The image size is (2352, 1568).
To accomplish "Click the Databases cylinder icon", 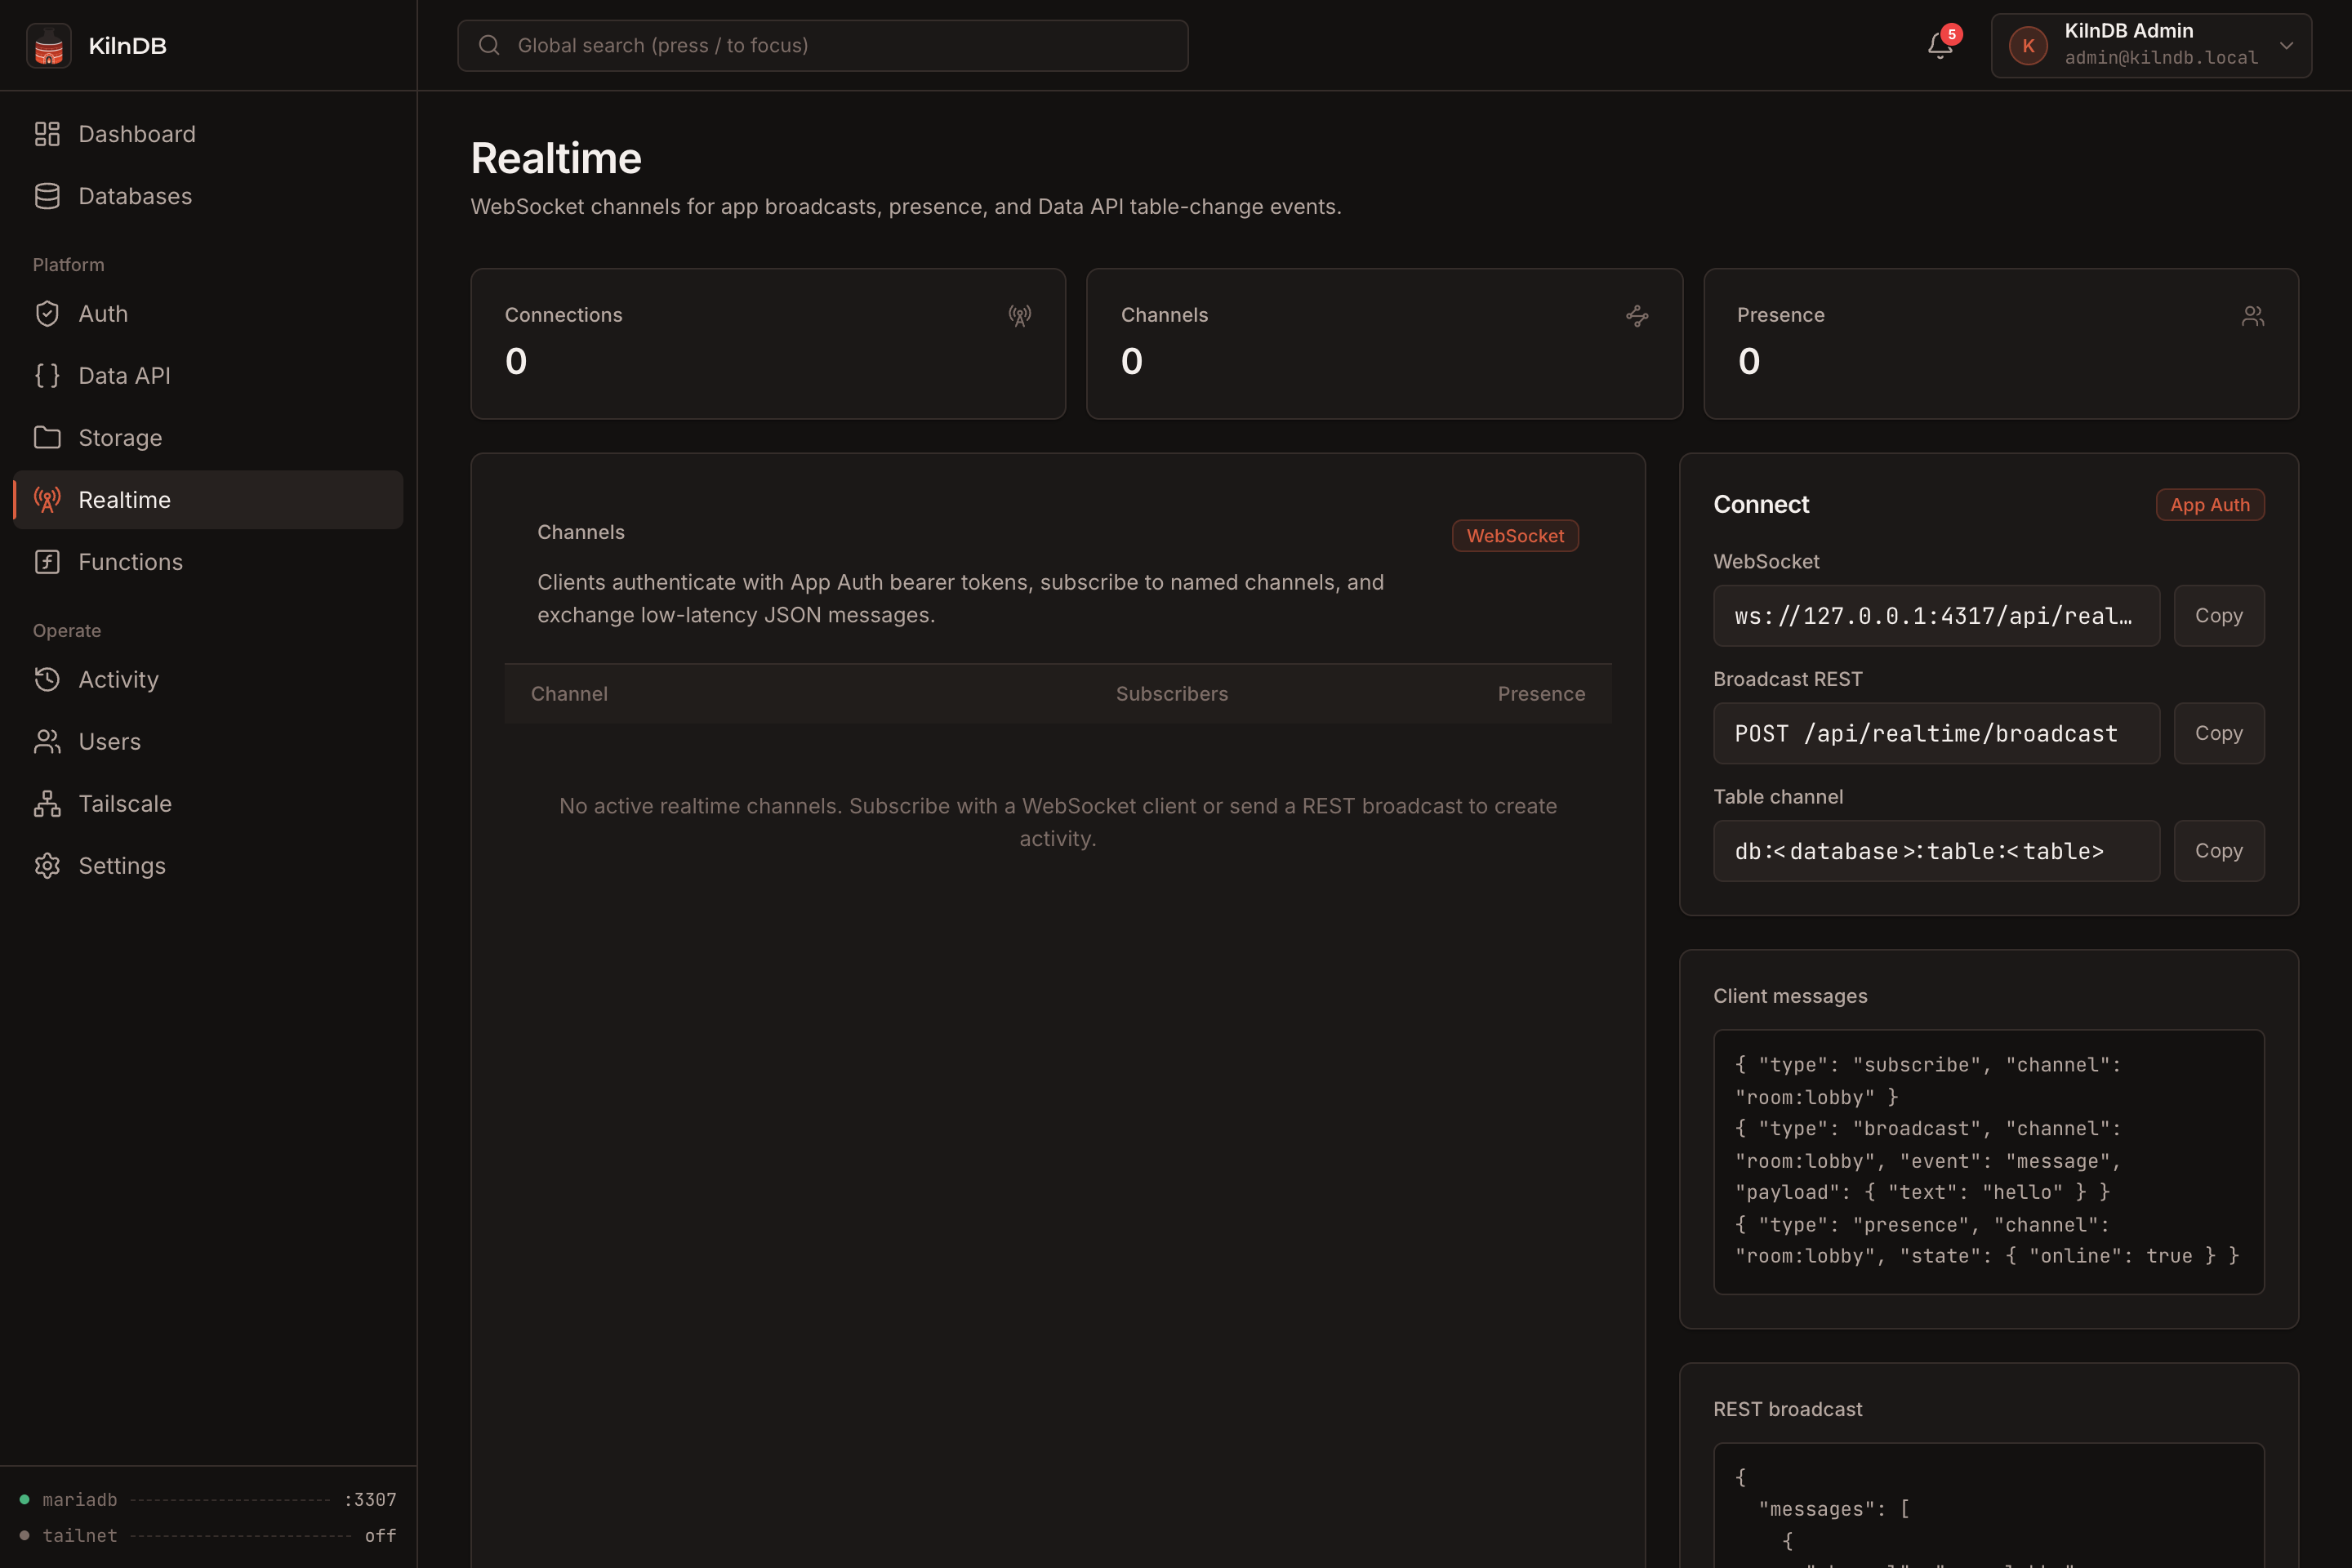I will pyautogui.click(x=47, y=196).
